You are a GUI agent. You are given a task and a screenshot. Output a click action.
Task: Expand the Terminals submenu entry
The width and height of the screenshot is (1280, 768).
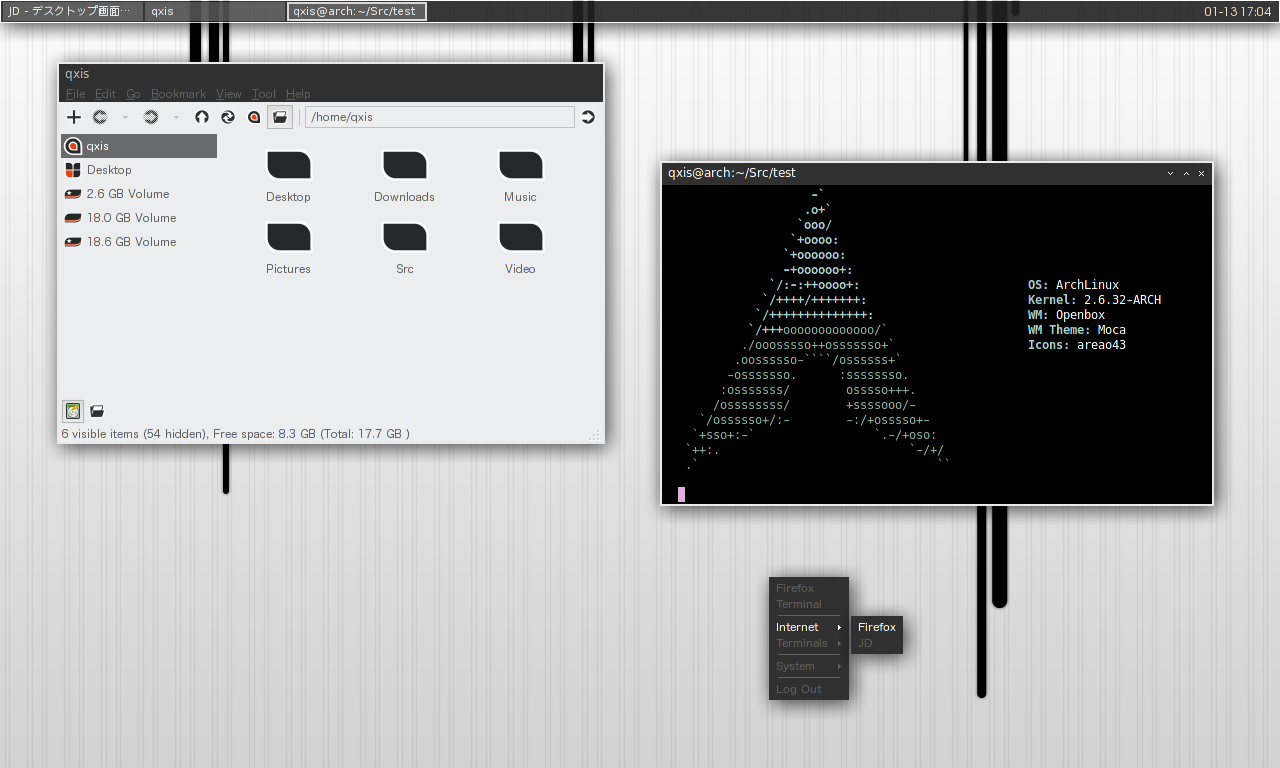point(809,643)
